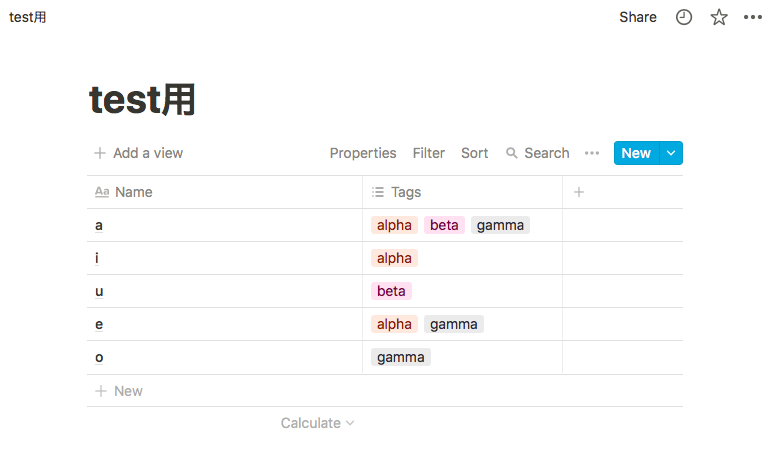Add a new property column with plus
This screenshot has width=768, height=473.
(579, 192)
